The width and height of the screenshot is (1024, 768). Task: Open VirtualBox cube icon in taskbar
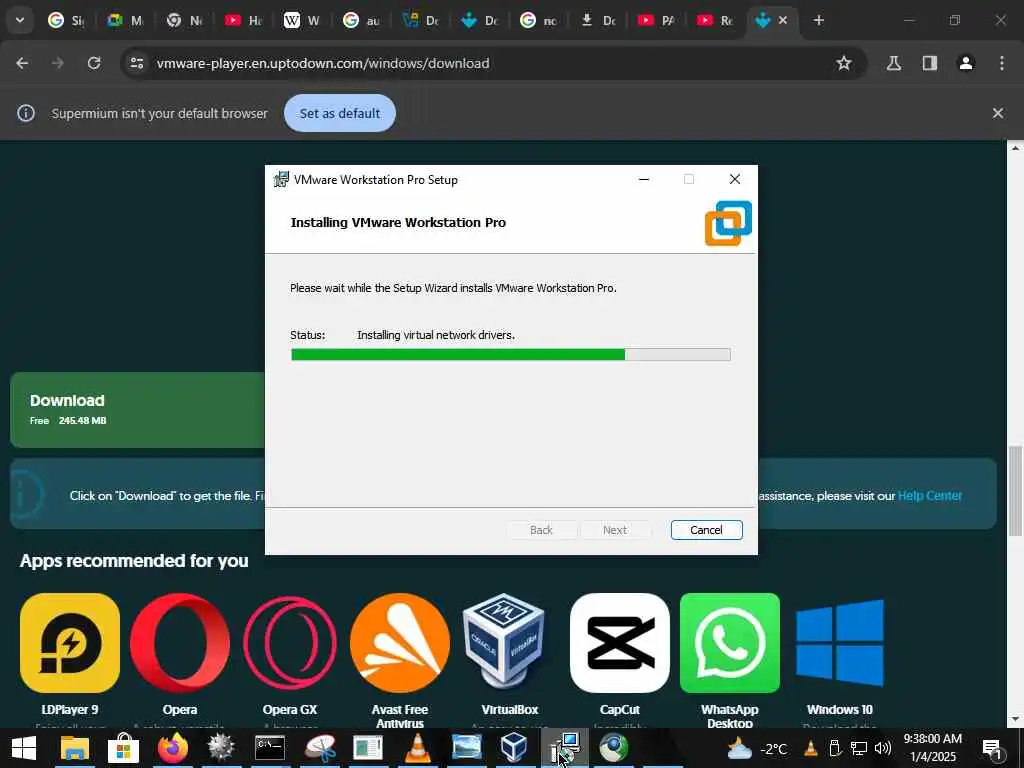(x=515, y=748)
